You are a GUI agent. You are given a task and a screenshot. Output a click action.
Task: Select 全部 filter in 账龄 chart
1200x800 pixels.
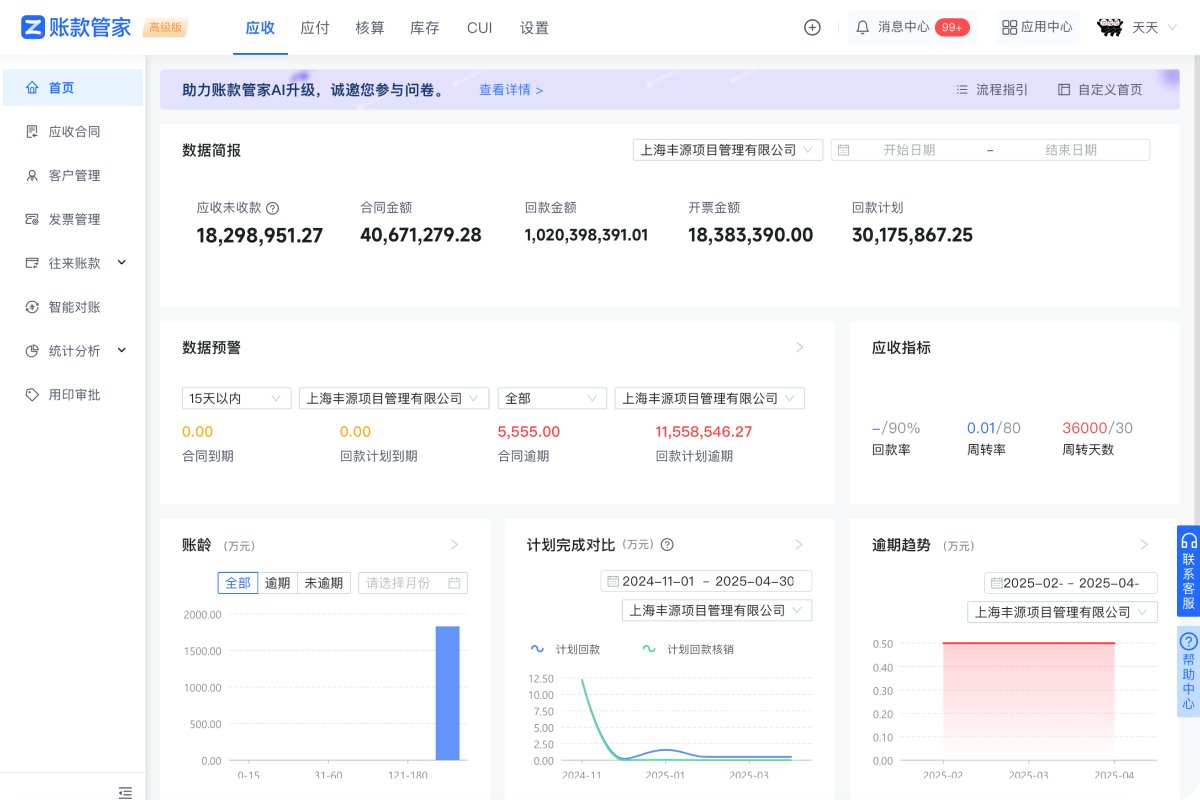[238, 583]
